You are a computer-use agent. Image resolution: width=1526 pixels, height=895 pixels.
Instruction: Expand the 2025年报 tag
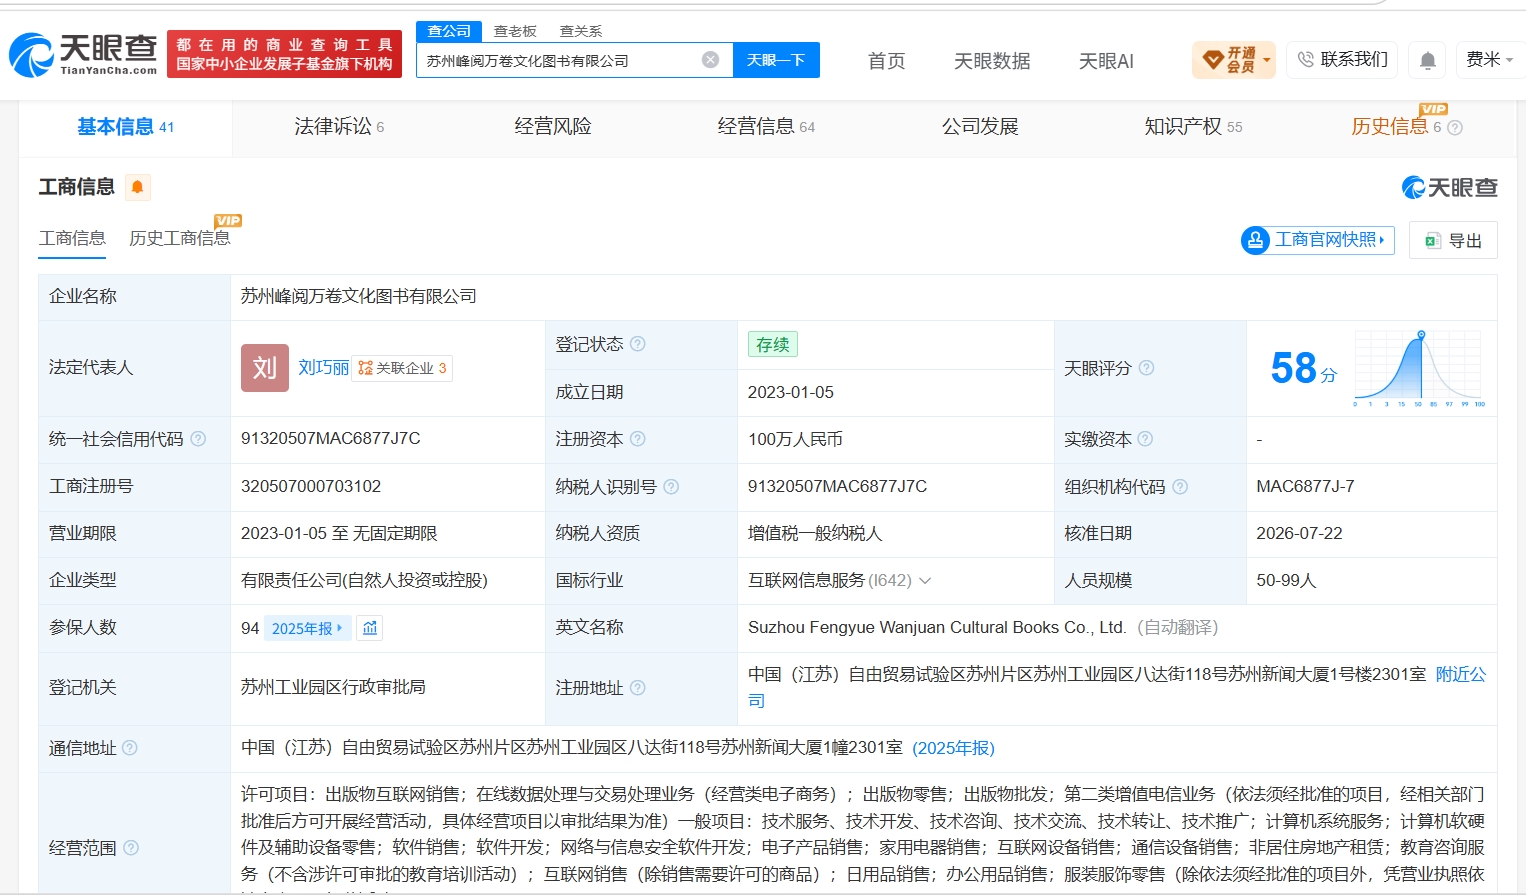click(307, 628)
